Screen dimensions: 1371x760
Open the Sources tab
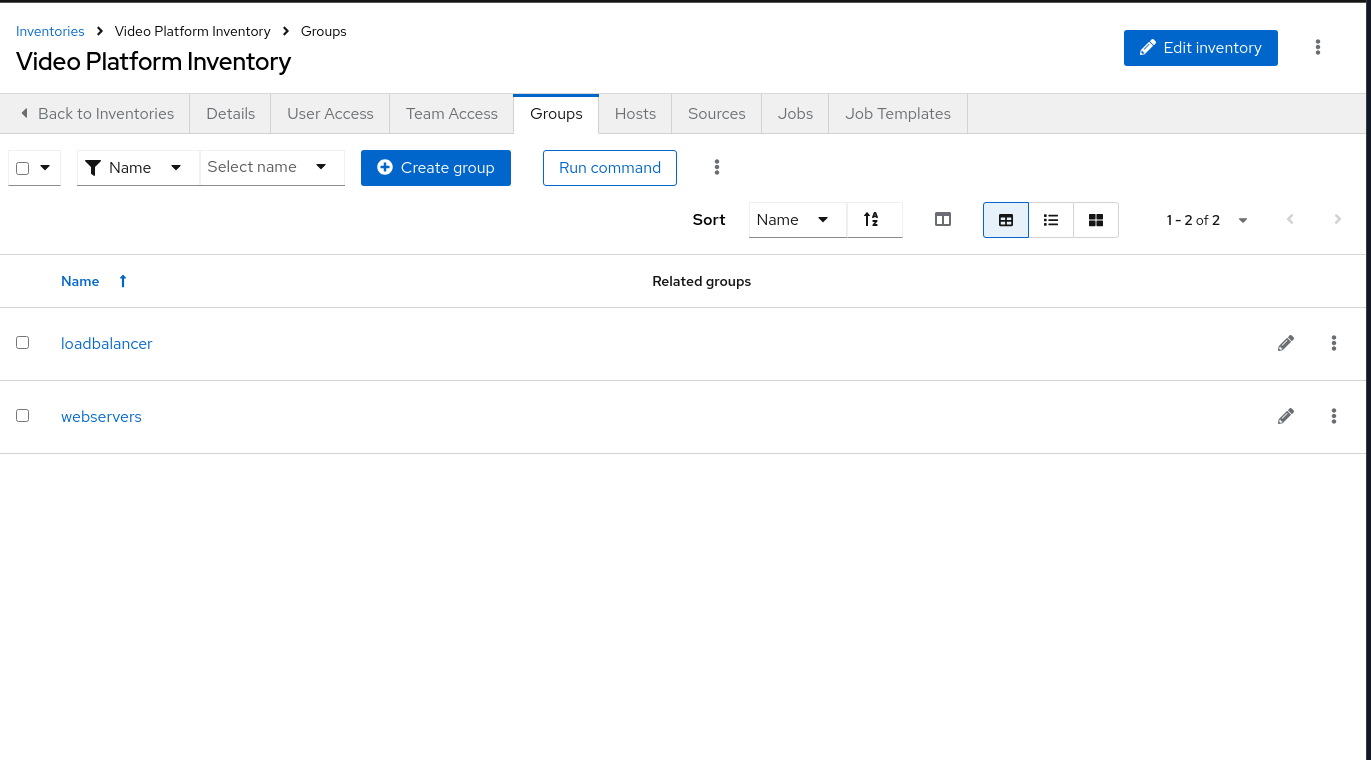click(717, 113)
